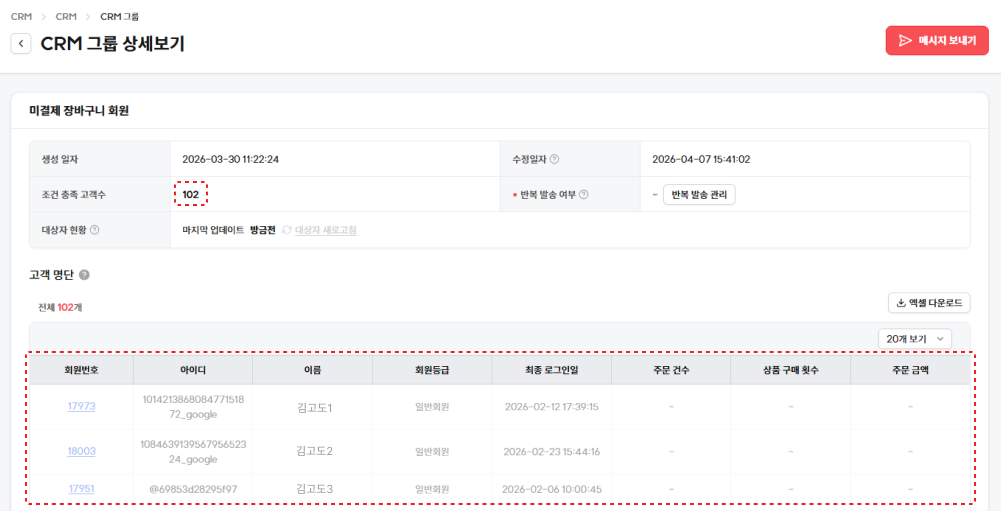This screenshot has height=511, width=1001.
Task: Click the 주문 금액 column header
Action: click(910, 370)
